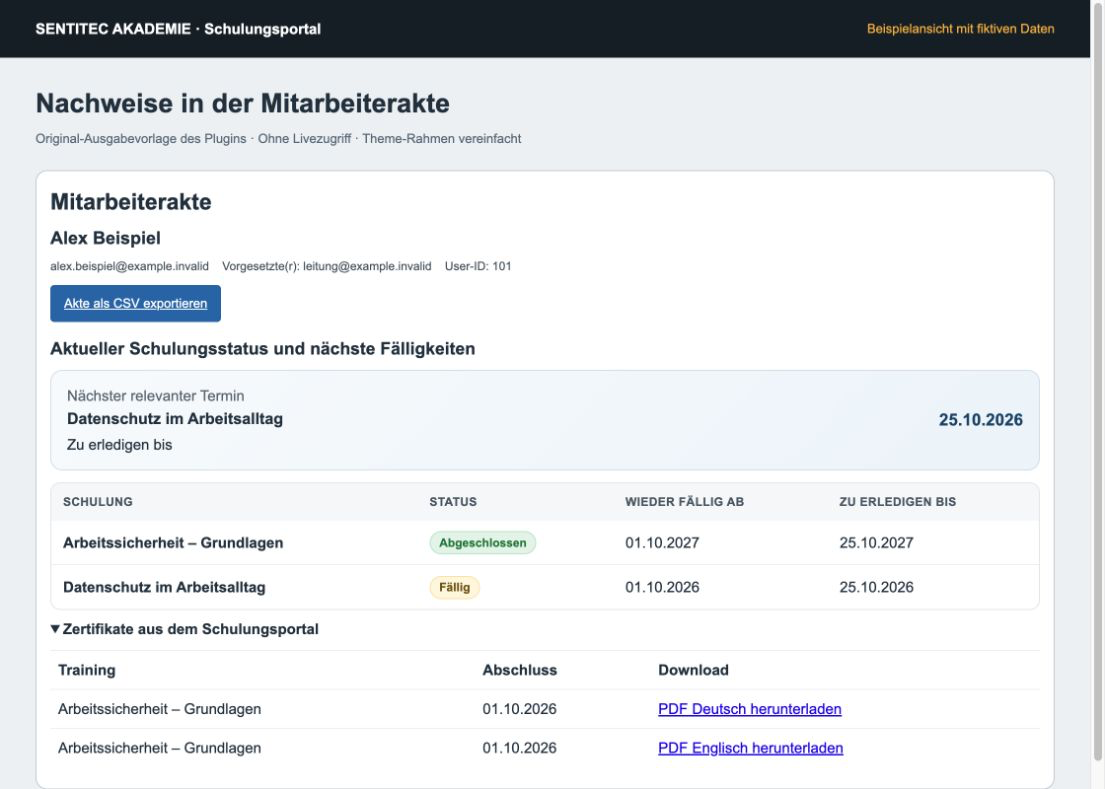Click the 'User-ID: 101' text
The height and width of the screenshot is (789, 1105).
coord(478,266)
